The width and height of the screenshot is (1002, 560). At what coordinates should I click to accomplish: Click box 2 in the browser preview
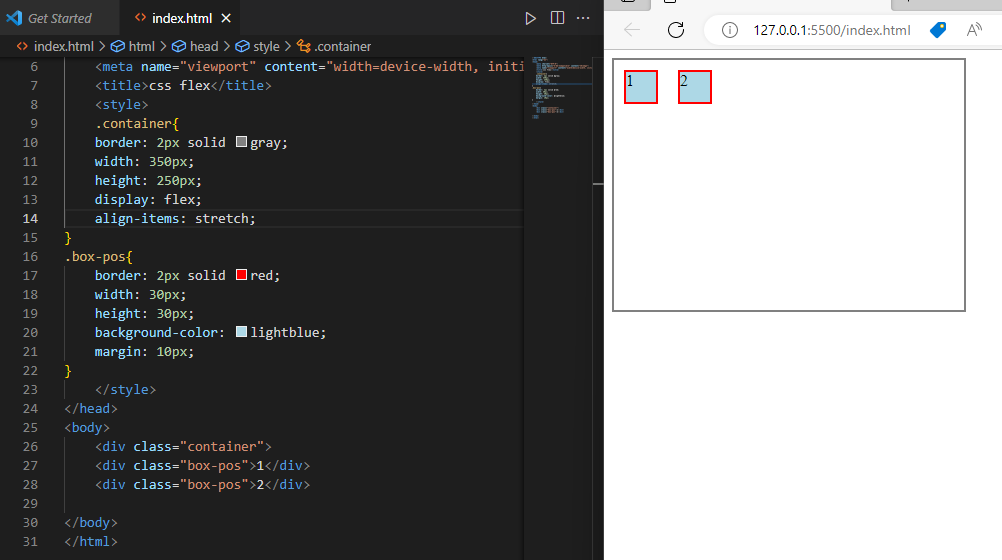695,87
